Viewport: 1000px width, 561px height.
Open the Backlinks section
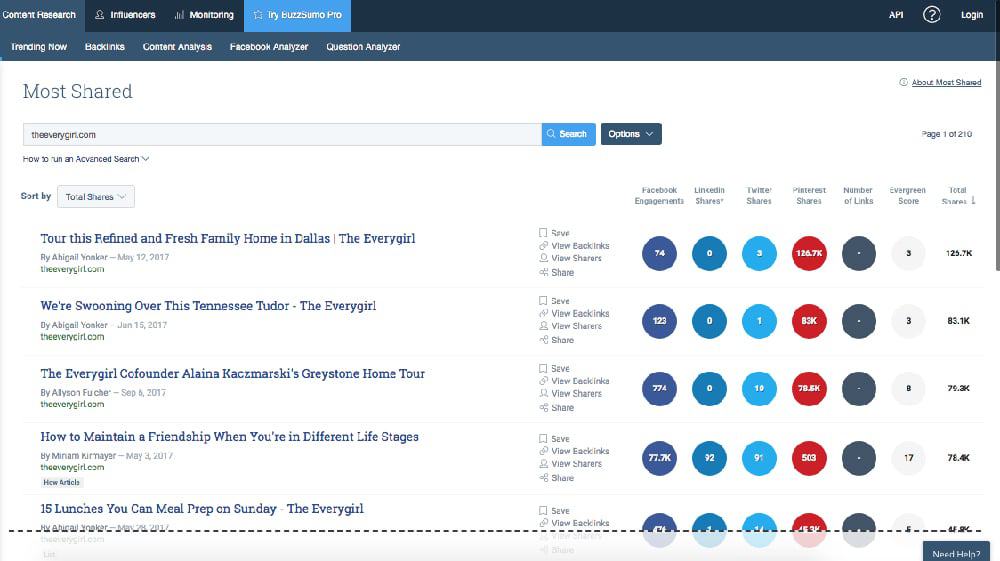[x=105, y=47]
